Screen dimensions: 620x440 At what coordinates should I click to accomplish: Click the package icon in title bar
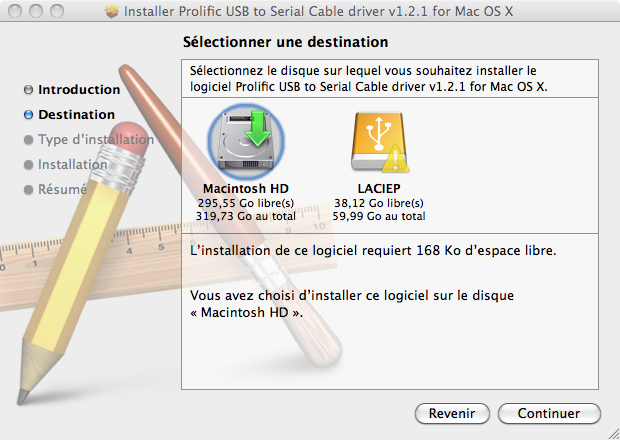[112, 11]
